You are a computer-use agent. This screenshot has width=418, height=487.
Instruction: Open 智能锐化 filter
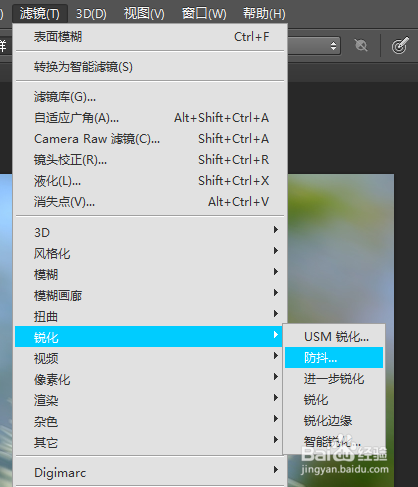tap(334, 442)
